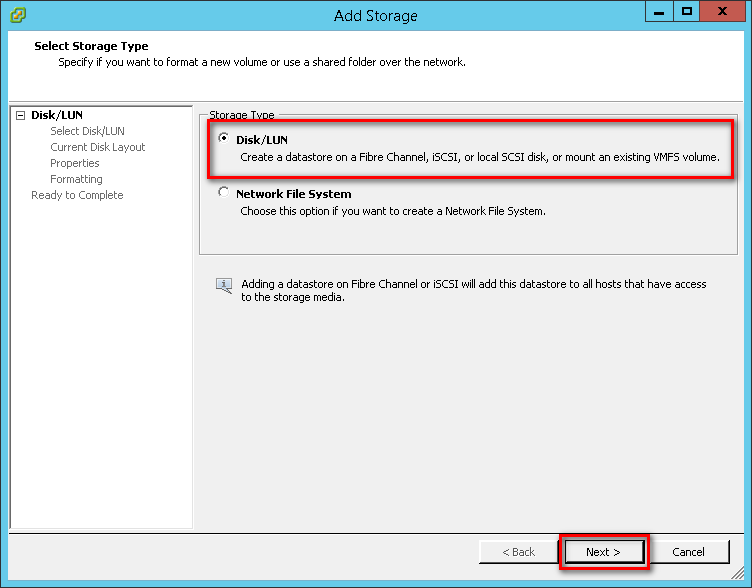Go to the Properties step

coord(75,163)
